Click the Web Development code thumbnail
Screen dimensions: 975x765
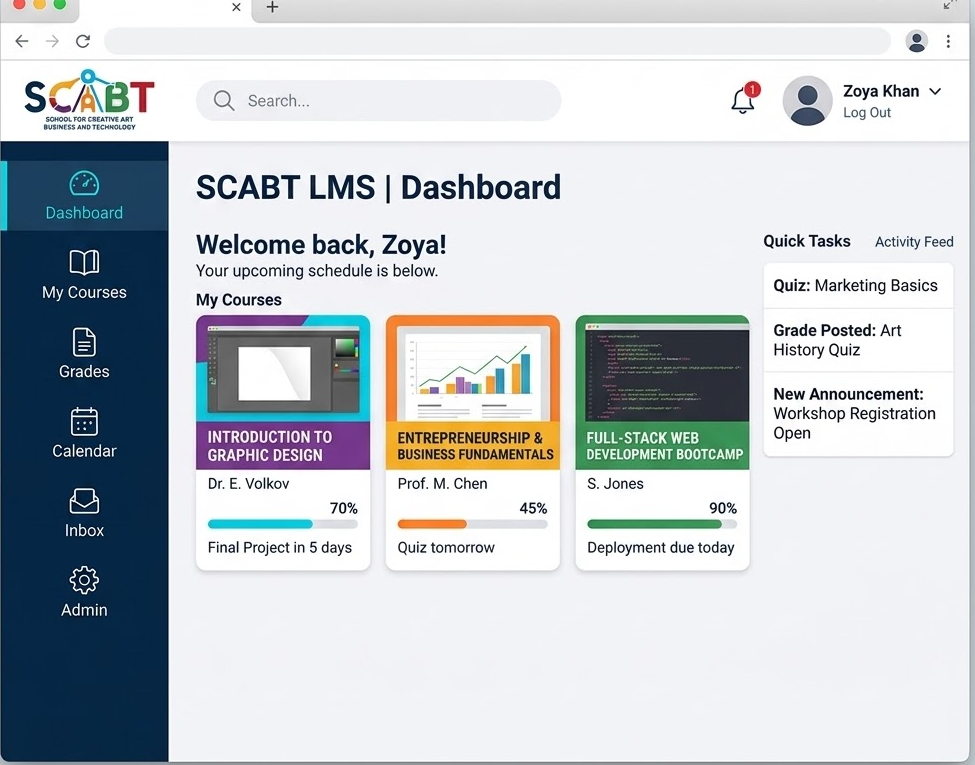pyautogui.click(x=662, y=368)
